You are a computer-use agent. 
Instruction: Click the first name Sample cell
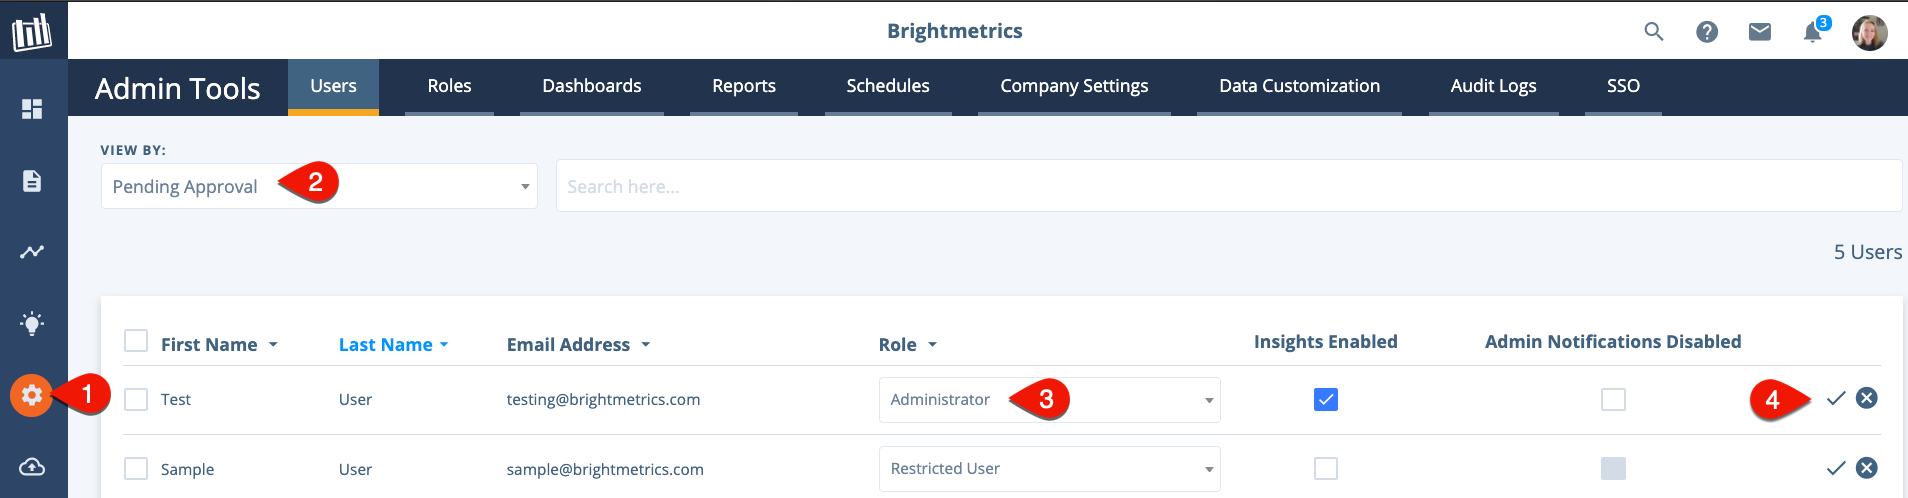tap(187, 469)
